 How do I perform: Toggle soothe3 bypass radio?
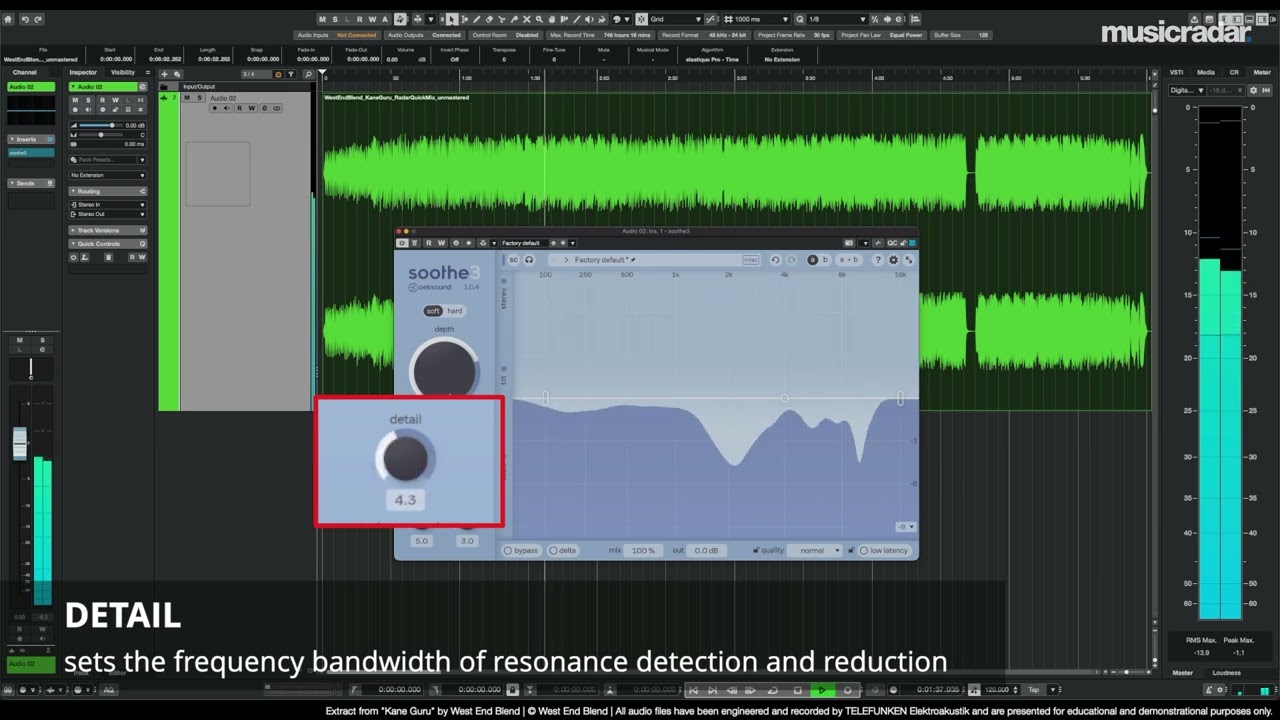pyautogui.click(x=521, y=550)
